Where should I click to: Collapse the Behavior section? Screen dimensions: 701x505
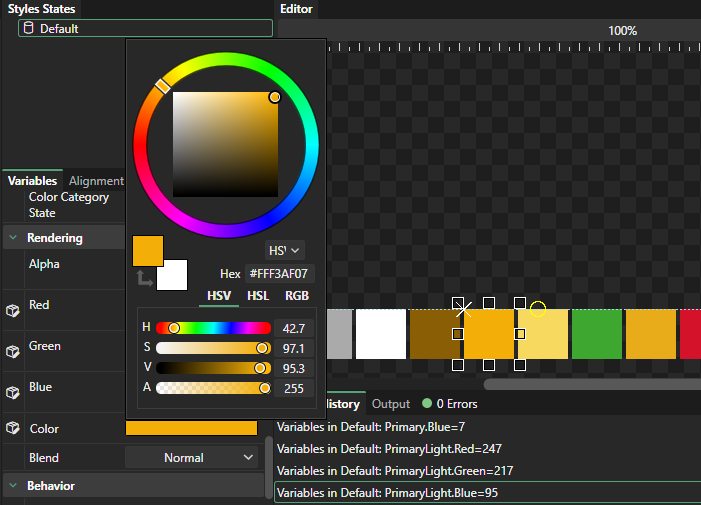click(x=14, y=486)
